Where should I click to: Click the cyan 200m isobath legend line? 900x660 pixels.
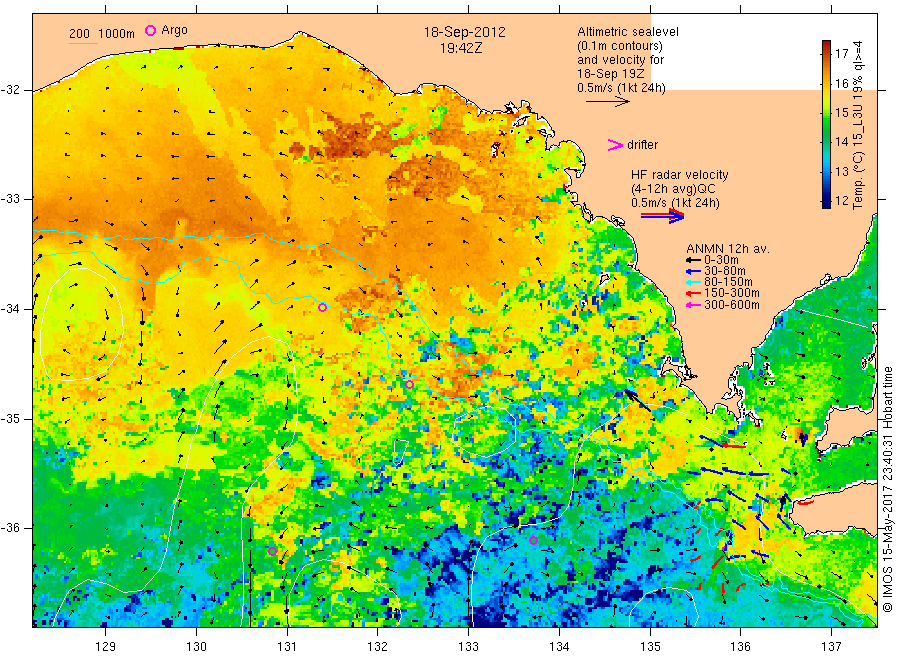pyautogui.click(x=83, y=42)
